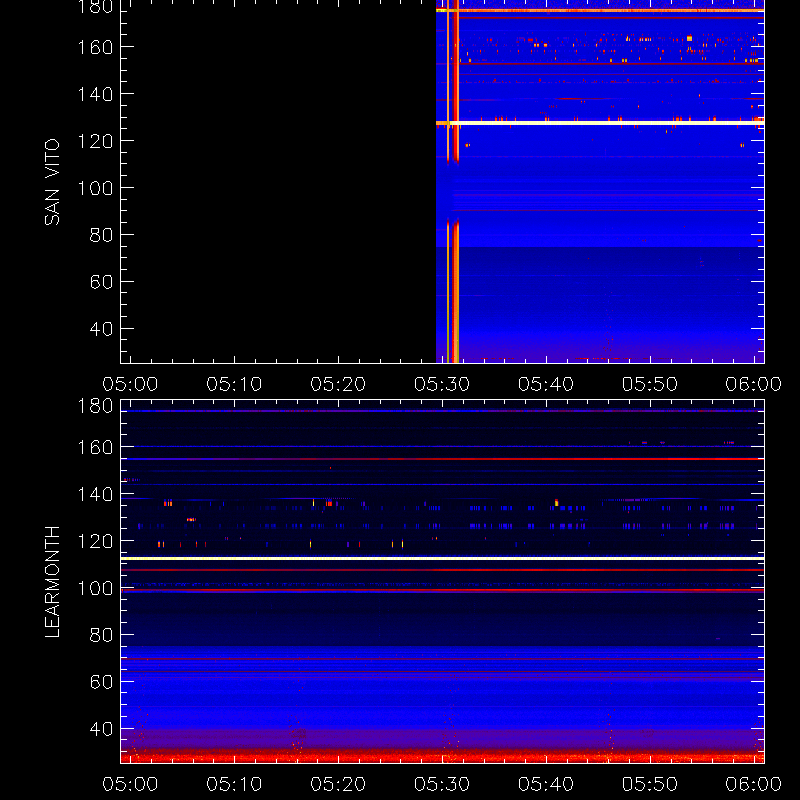Click 06:00 time label under LEARMONTH plot

[x=754, y=784]
